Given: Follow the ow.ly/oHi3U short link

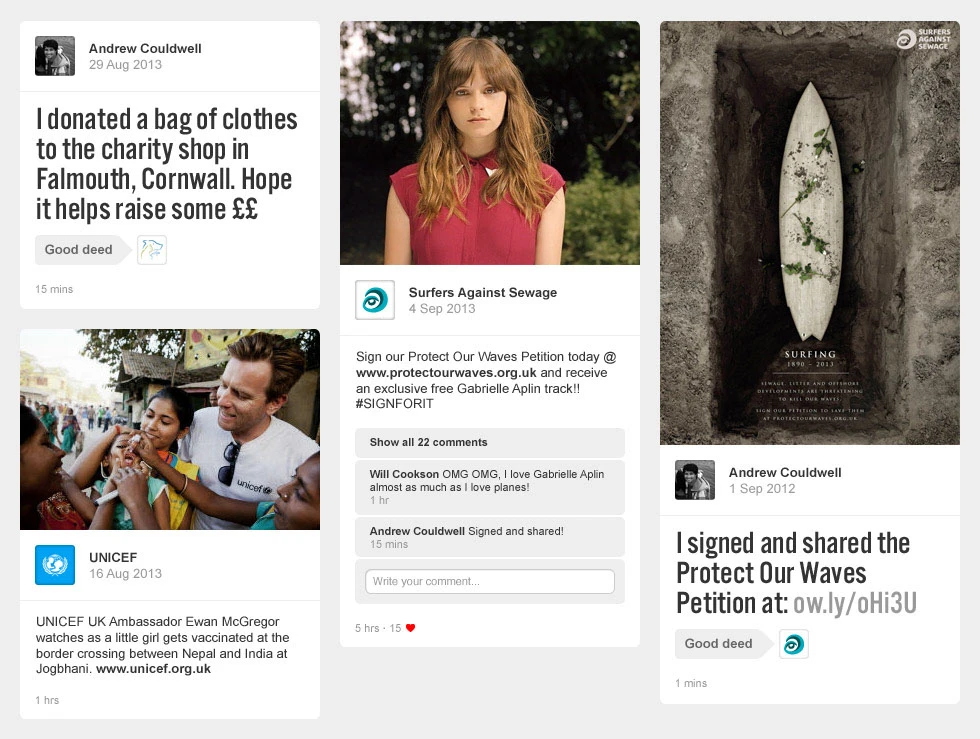Looking at the screenshot, I should [854, 603].
